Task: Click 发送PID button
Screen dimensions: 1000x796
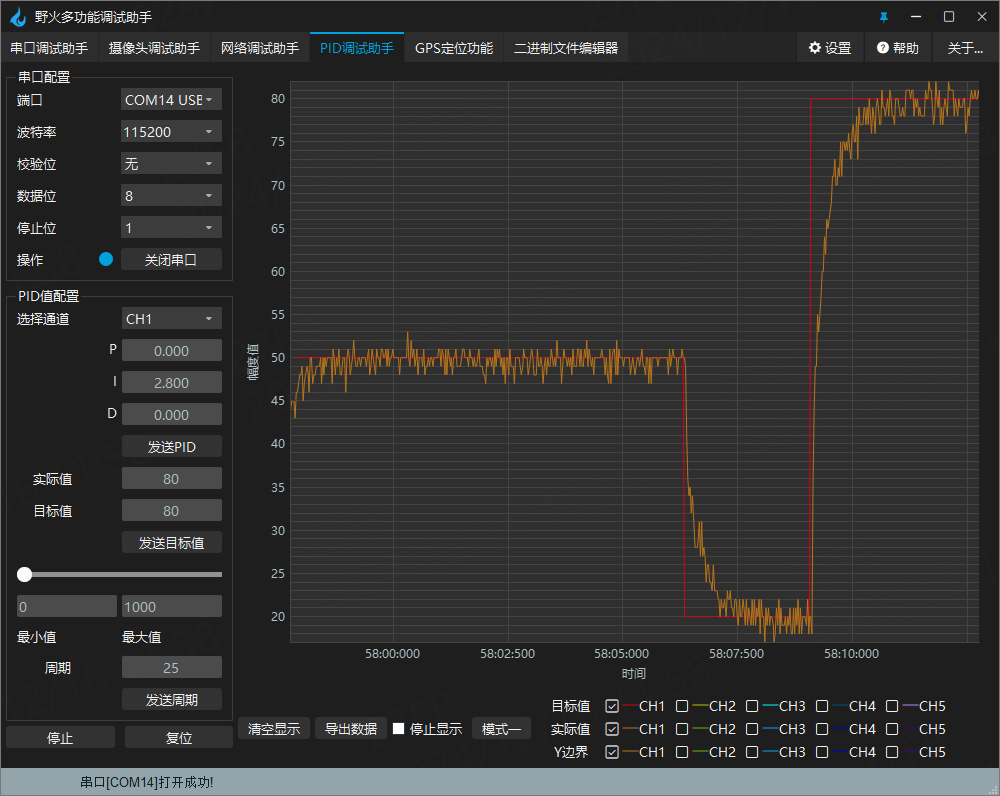Action: 172,446
